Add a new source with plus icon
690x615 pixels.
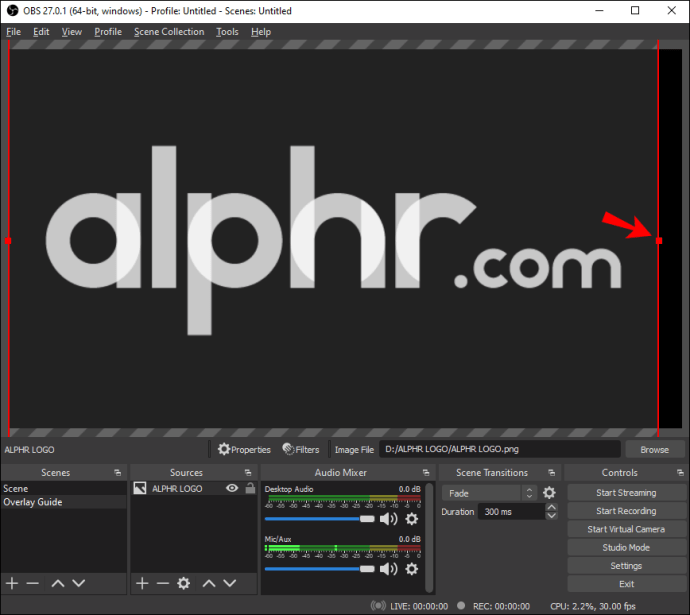coord(142,583)
